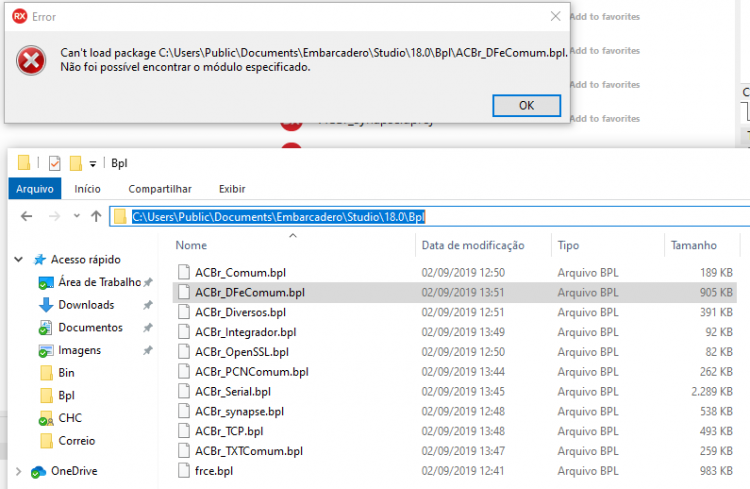Click the new folder icon in quick access toolbar
750x489 pixels.
[x=76, y=163]
